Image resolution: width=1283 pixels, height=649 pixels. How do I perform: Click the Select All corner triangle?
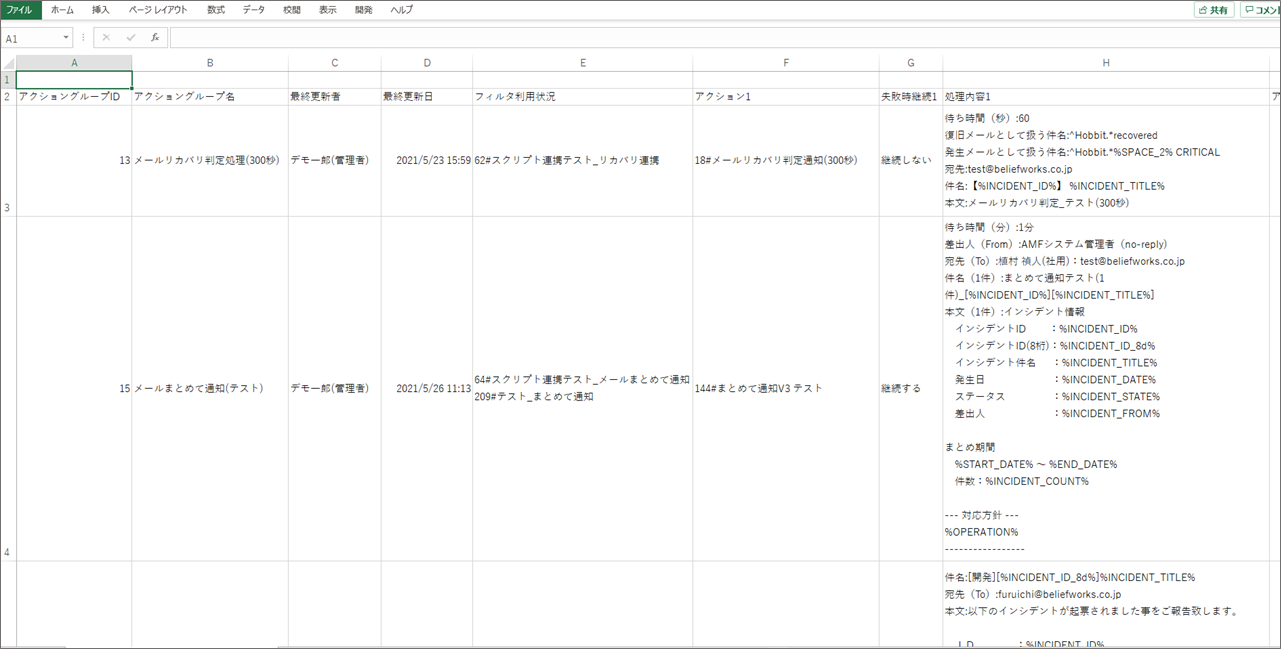[8, 63]
